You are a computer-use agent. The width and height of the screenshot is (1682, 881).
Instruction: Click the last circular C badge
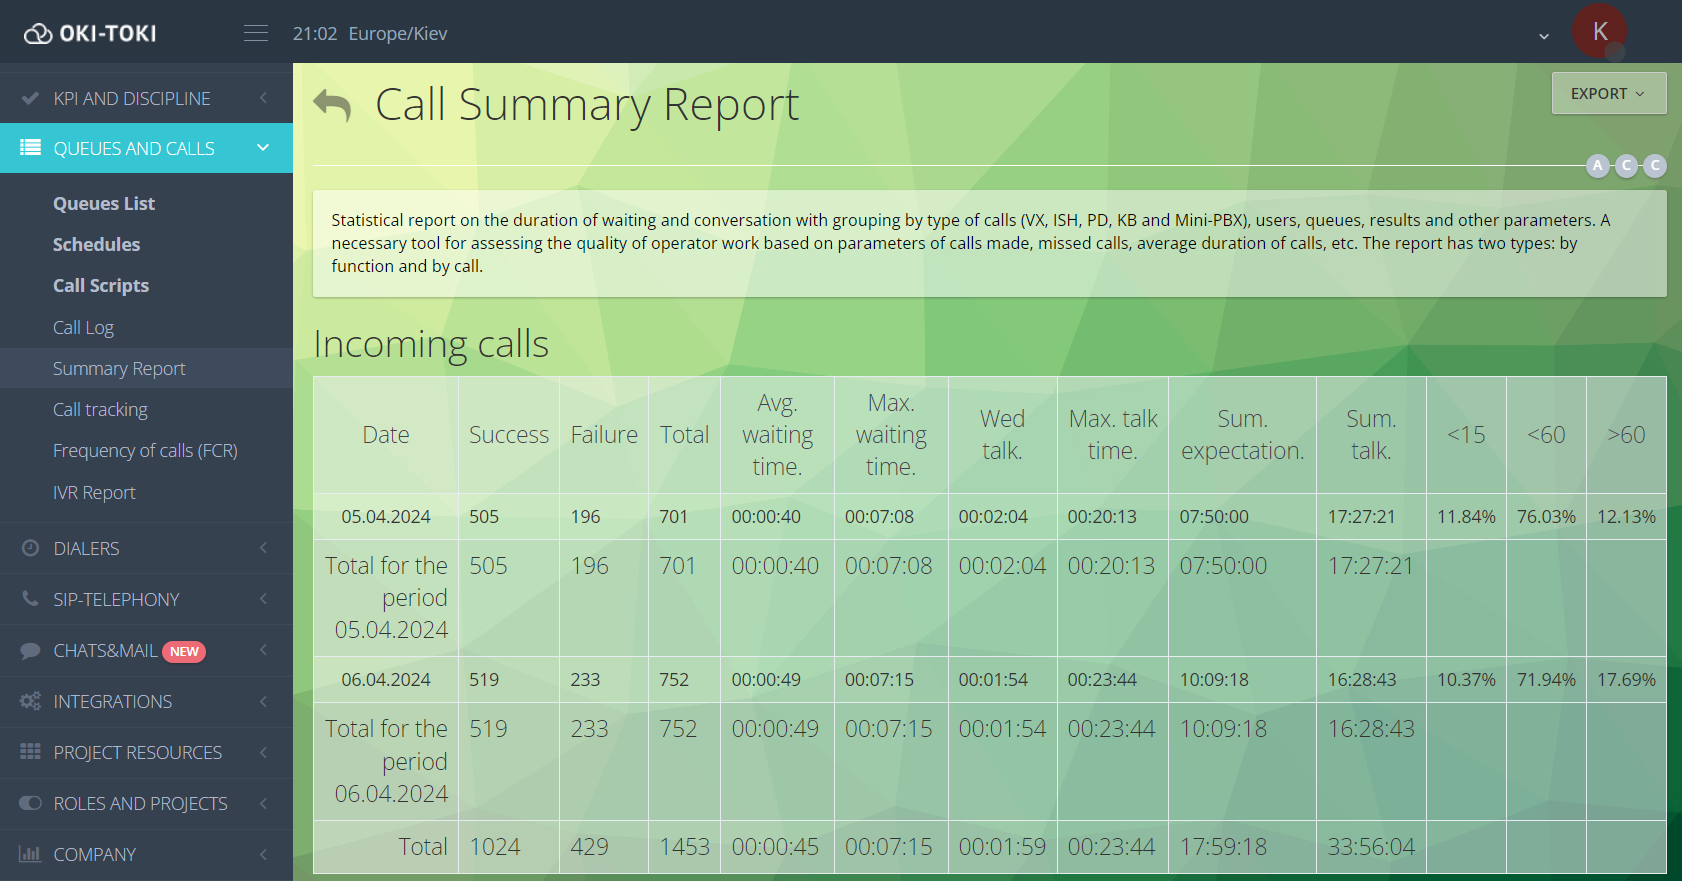[1655, 165]
